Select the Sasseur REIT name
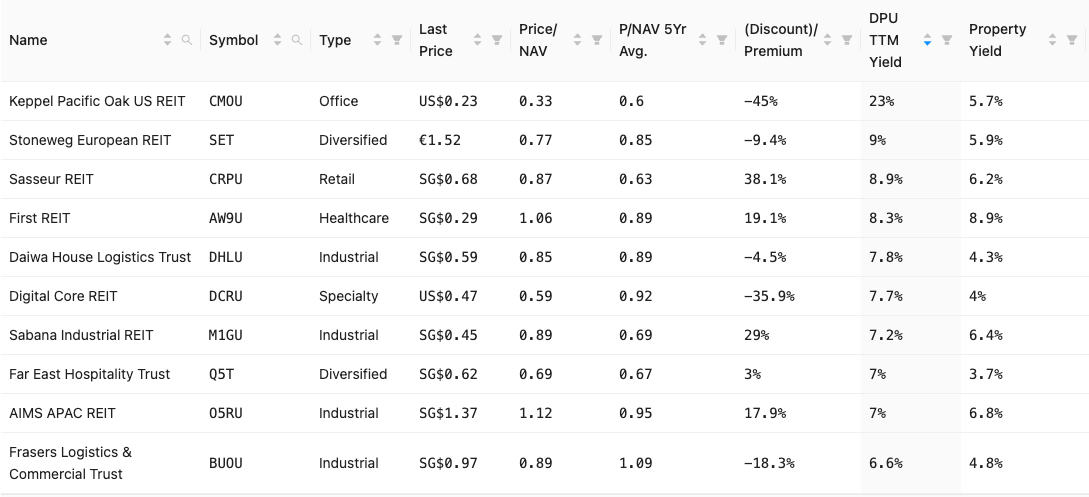This screenshot has height=497, width=1089. tap(51, 179)
